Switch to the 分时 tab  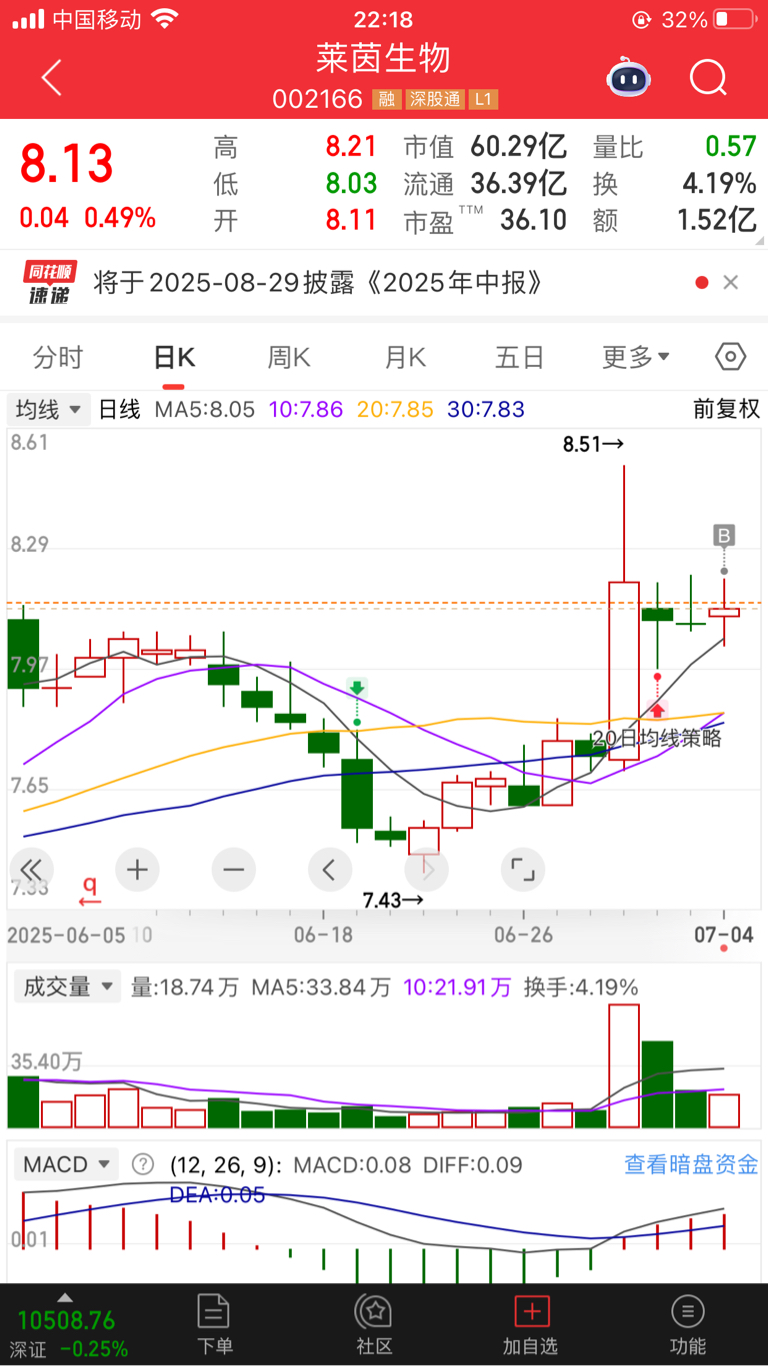(x=58, y=357)
